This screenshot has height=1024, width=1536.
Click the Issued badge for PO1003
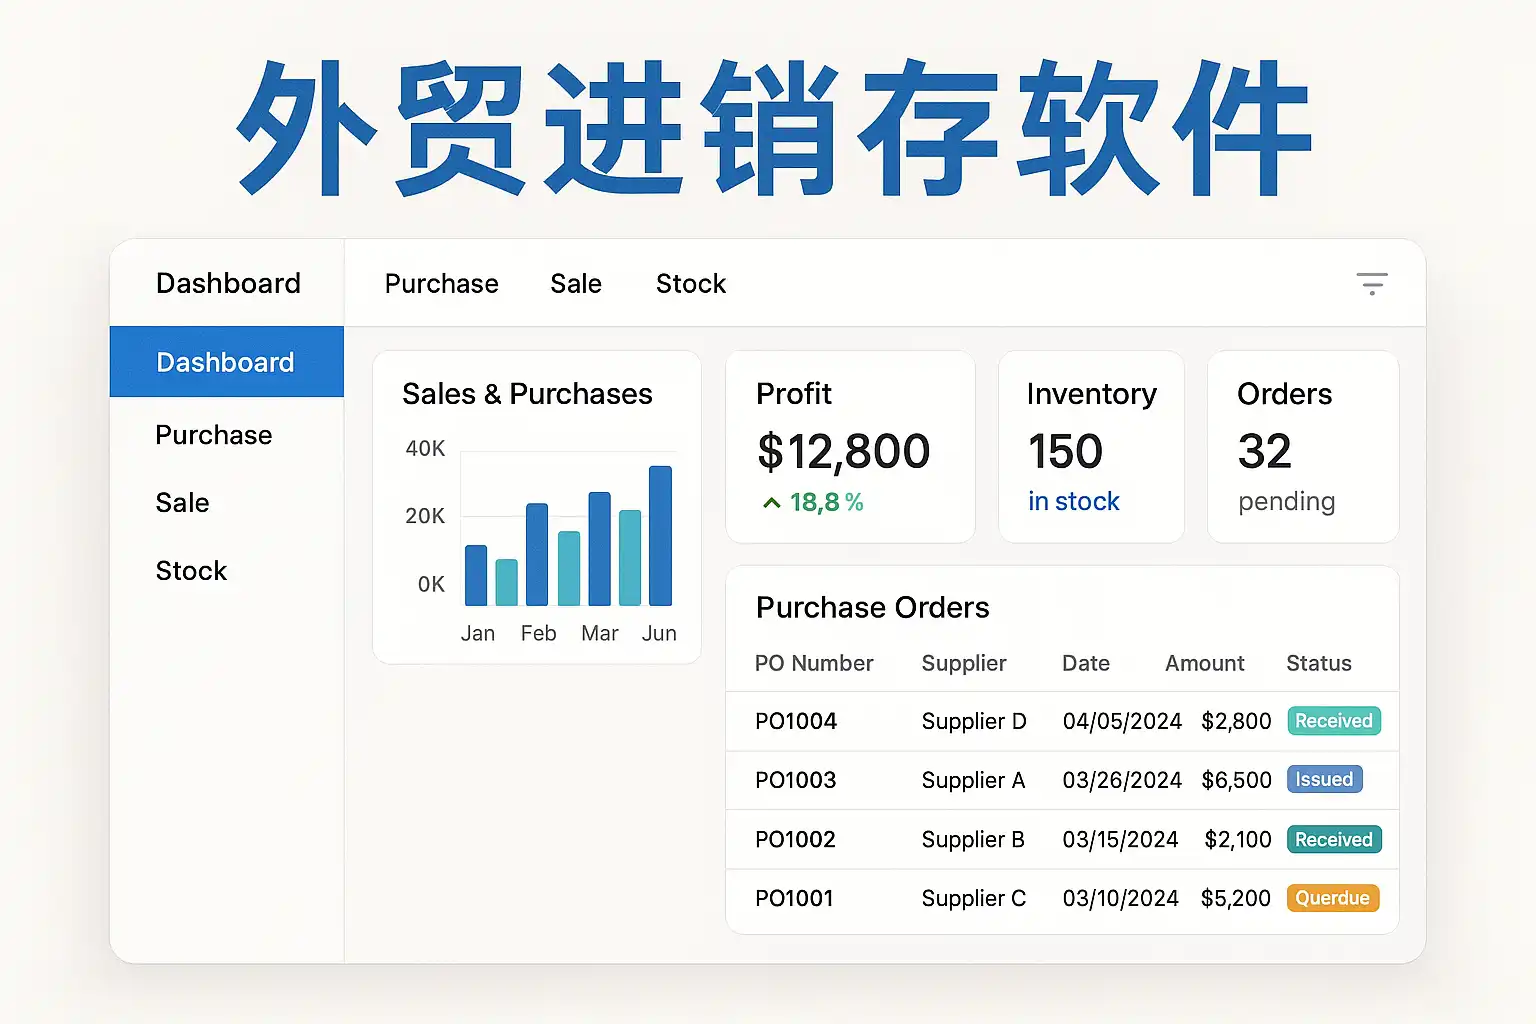coord(1324,779)
